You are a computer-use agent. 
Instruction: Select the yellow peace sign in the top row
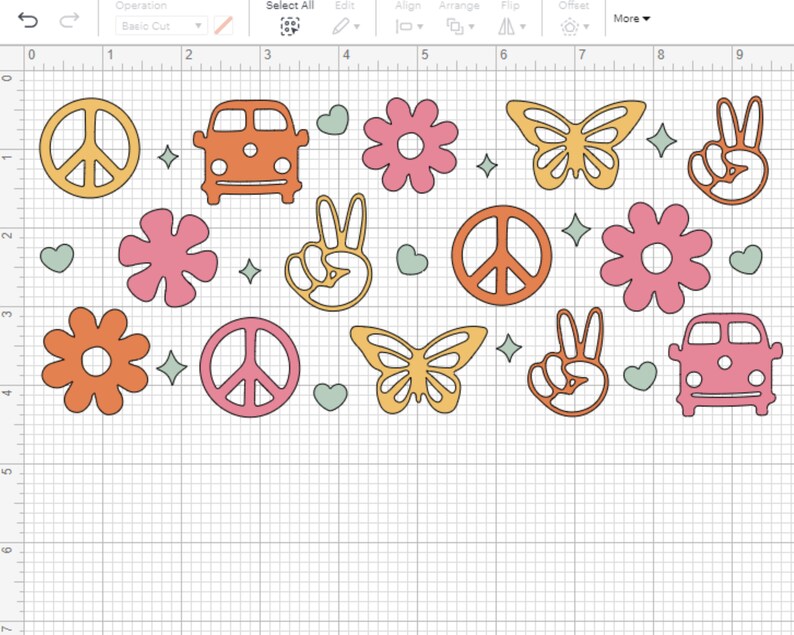coord(90,148)
